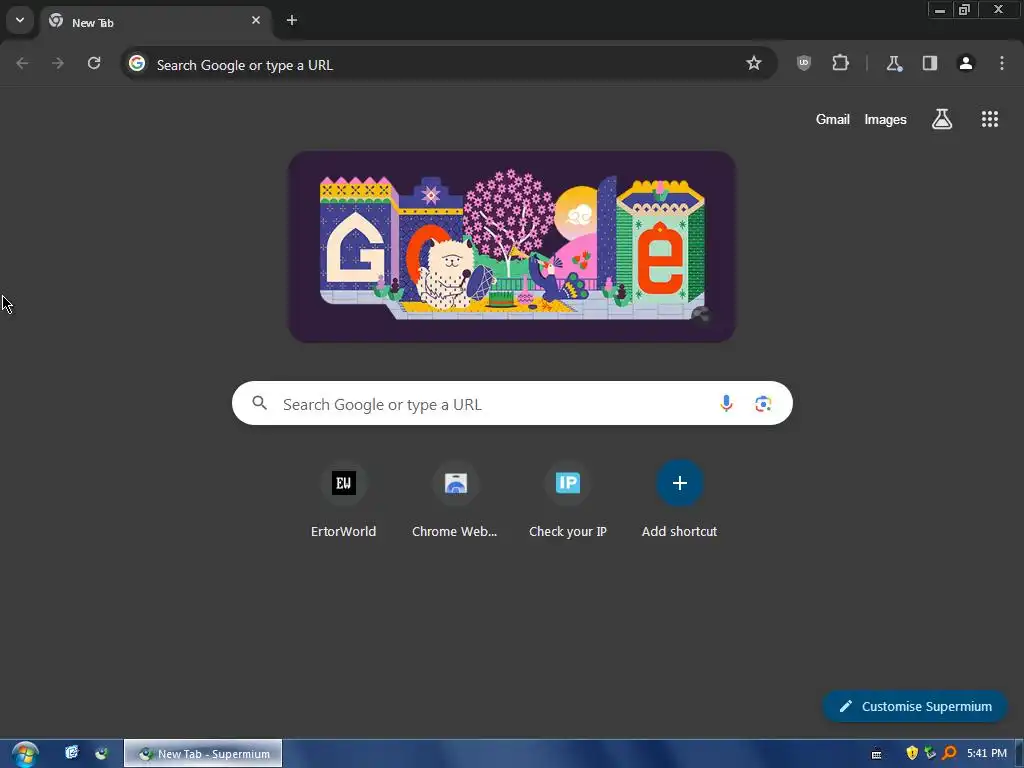Image resolution: width=1024 pixels, height=768 pixels.
Task: Focus the page's Search Google box
Action: (512, 403)
